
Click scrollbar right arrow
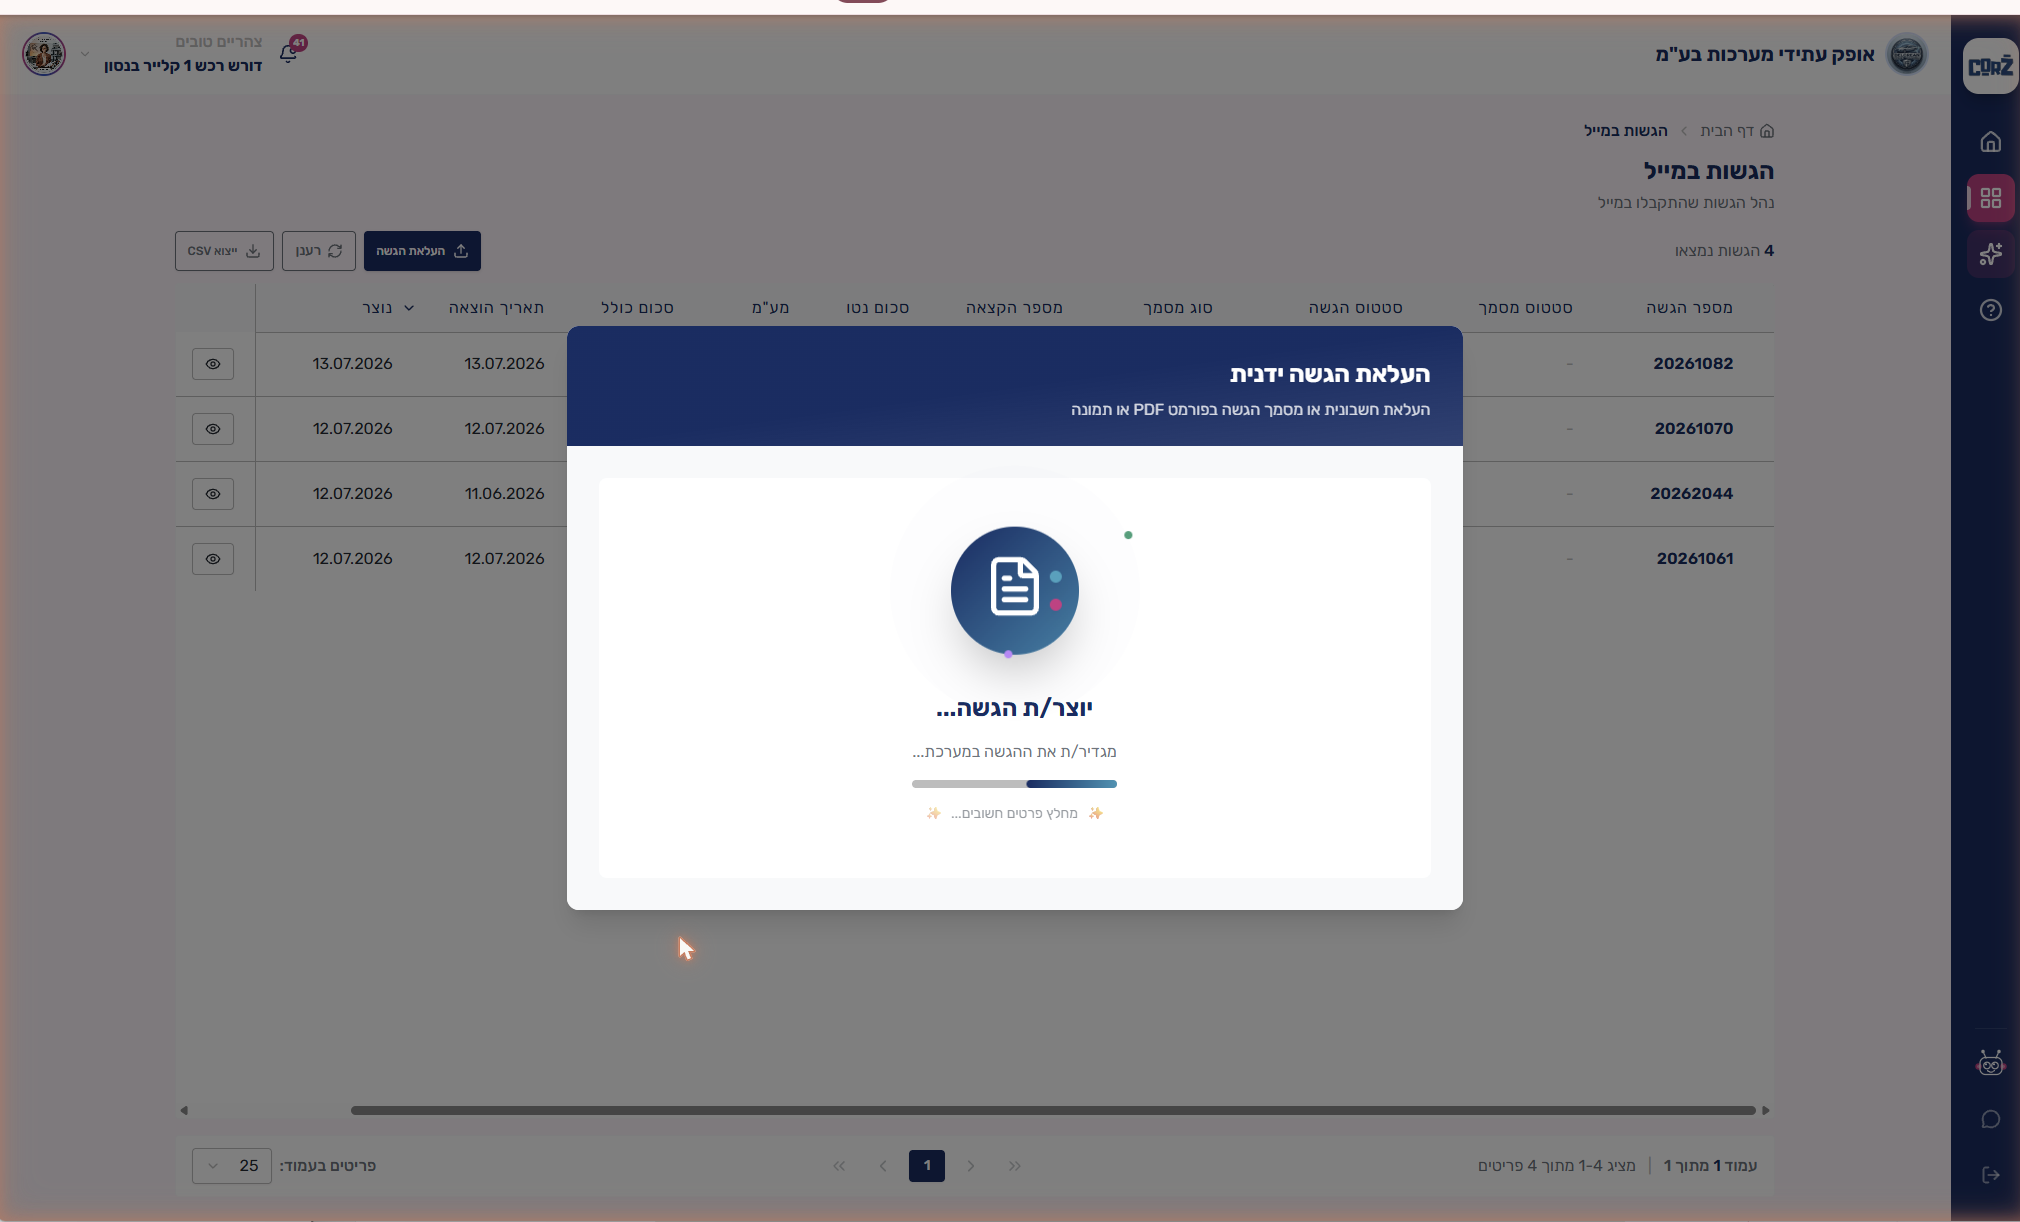click(1766, 1110)
